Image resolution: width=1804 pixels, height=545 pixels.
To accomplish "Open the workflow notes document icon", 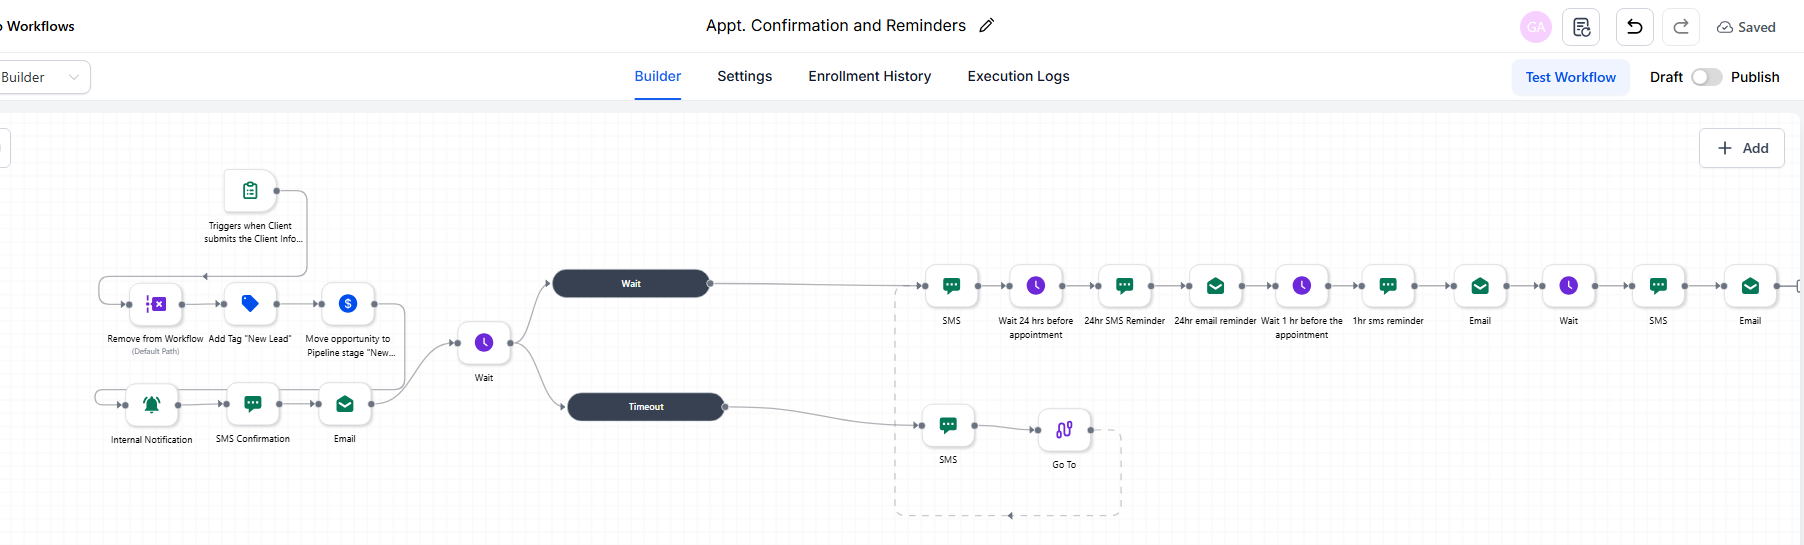I will (1581, 27).
